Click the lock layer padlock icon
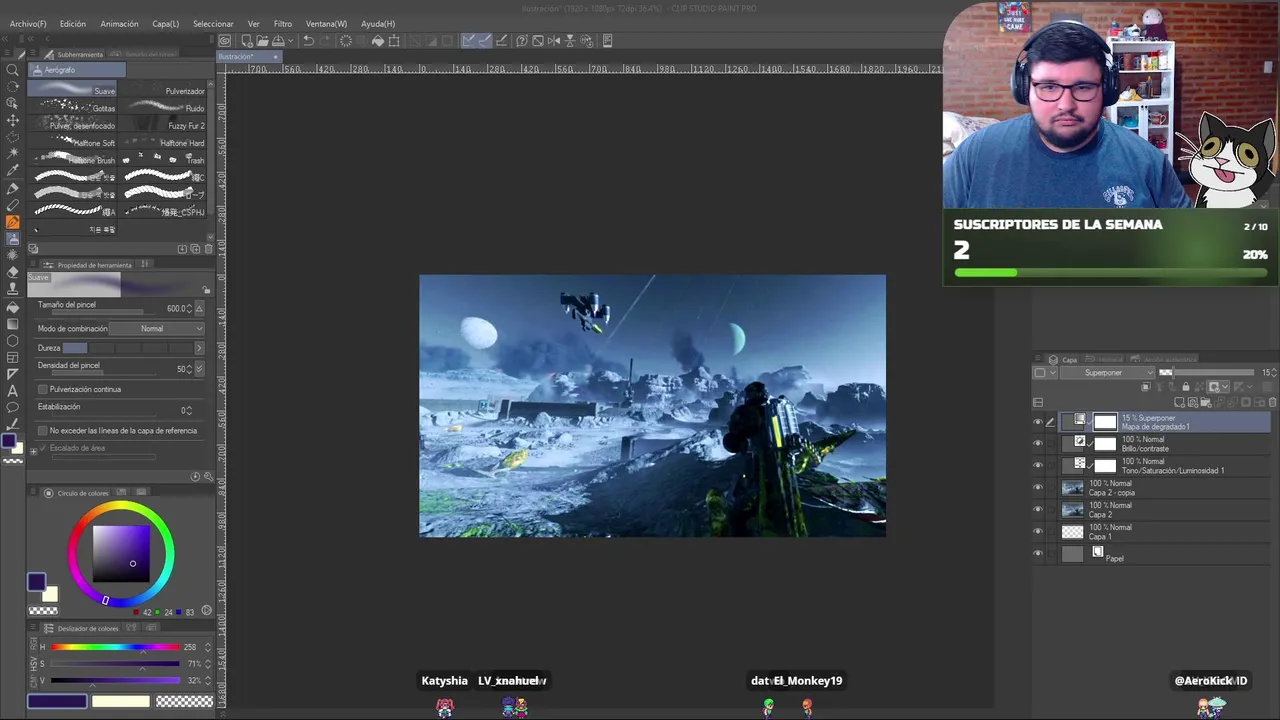1280x720 pixels. [x=1186, y=387]
